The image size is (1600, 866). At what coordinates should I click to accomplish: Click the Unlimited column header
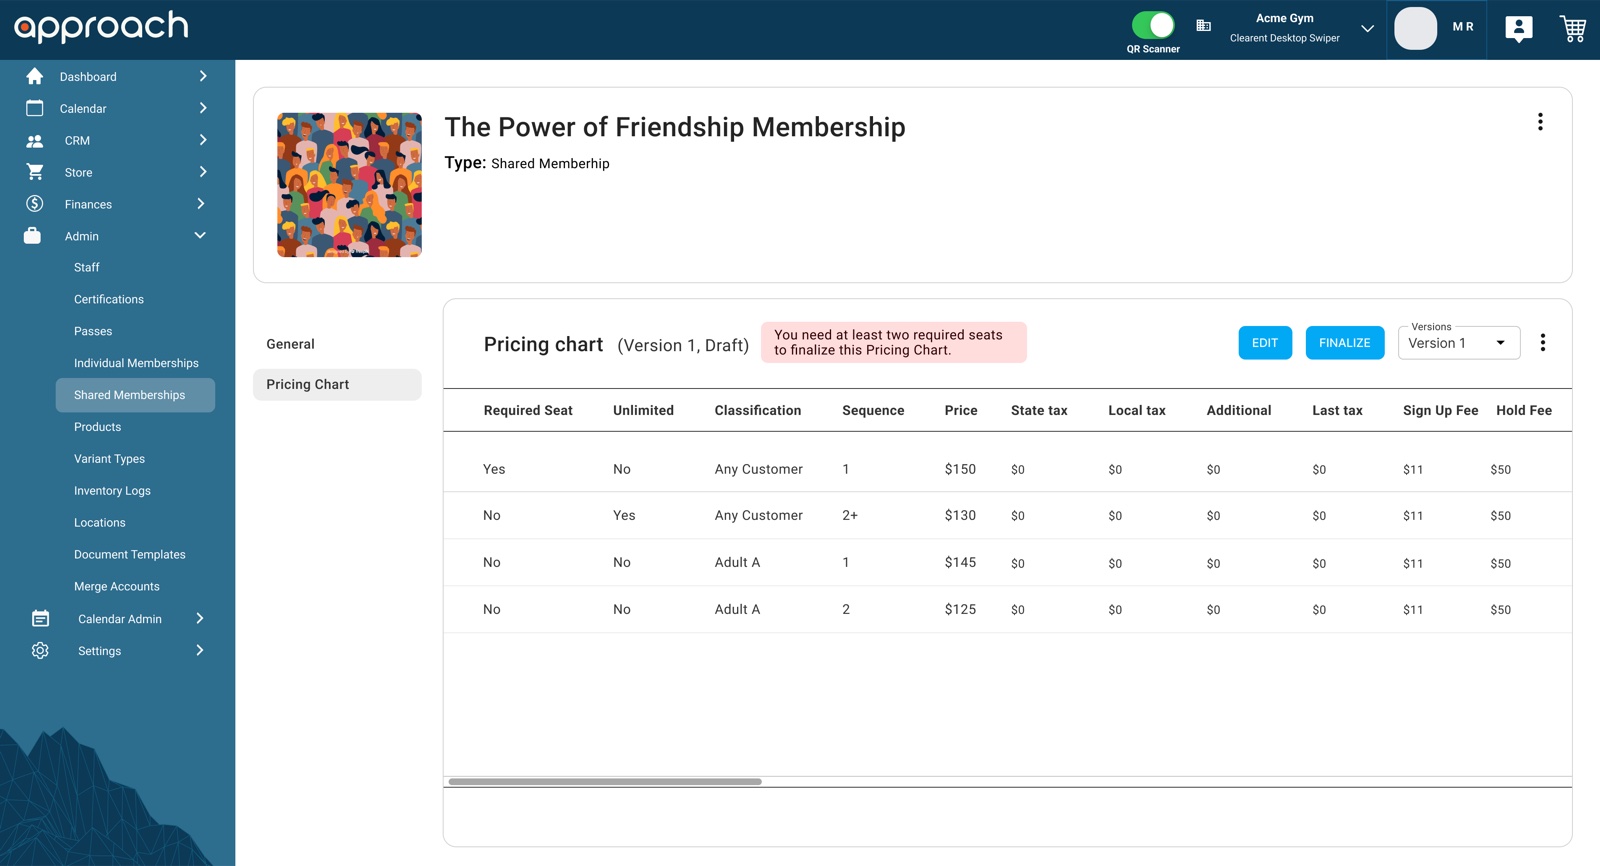click(643, 411)
